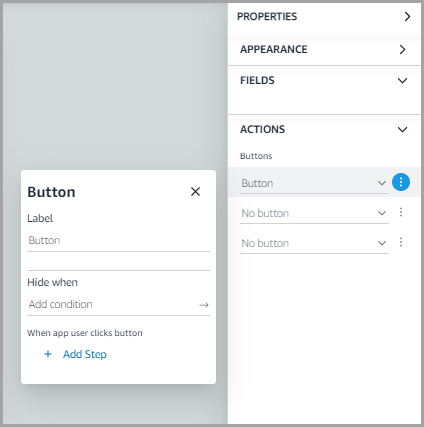Close the Button popup with X
The width and height of the screenshot is (424, 427).
tap(195, 191)
